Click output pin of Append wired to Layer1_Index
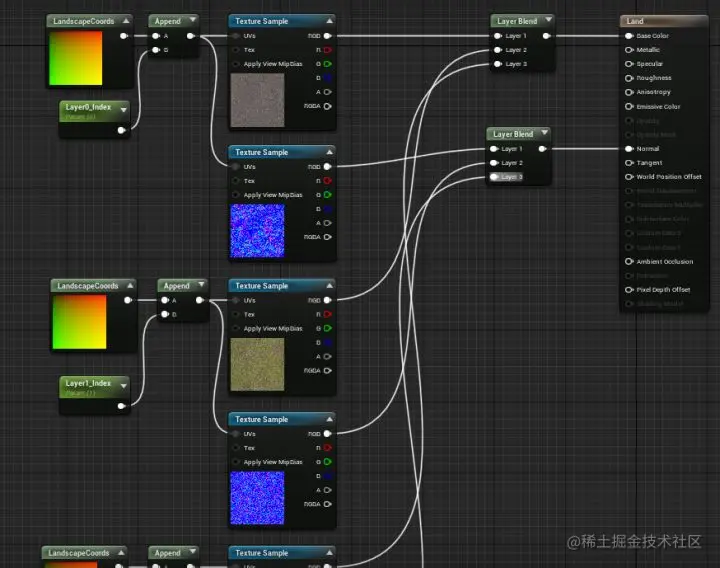 coord(200,300)
